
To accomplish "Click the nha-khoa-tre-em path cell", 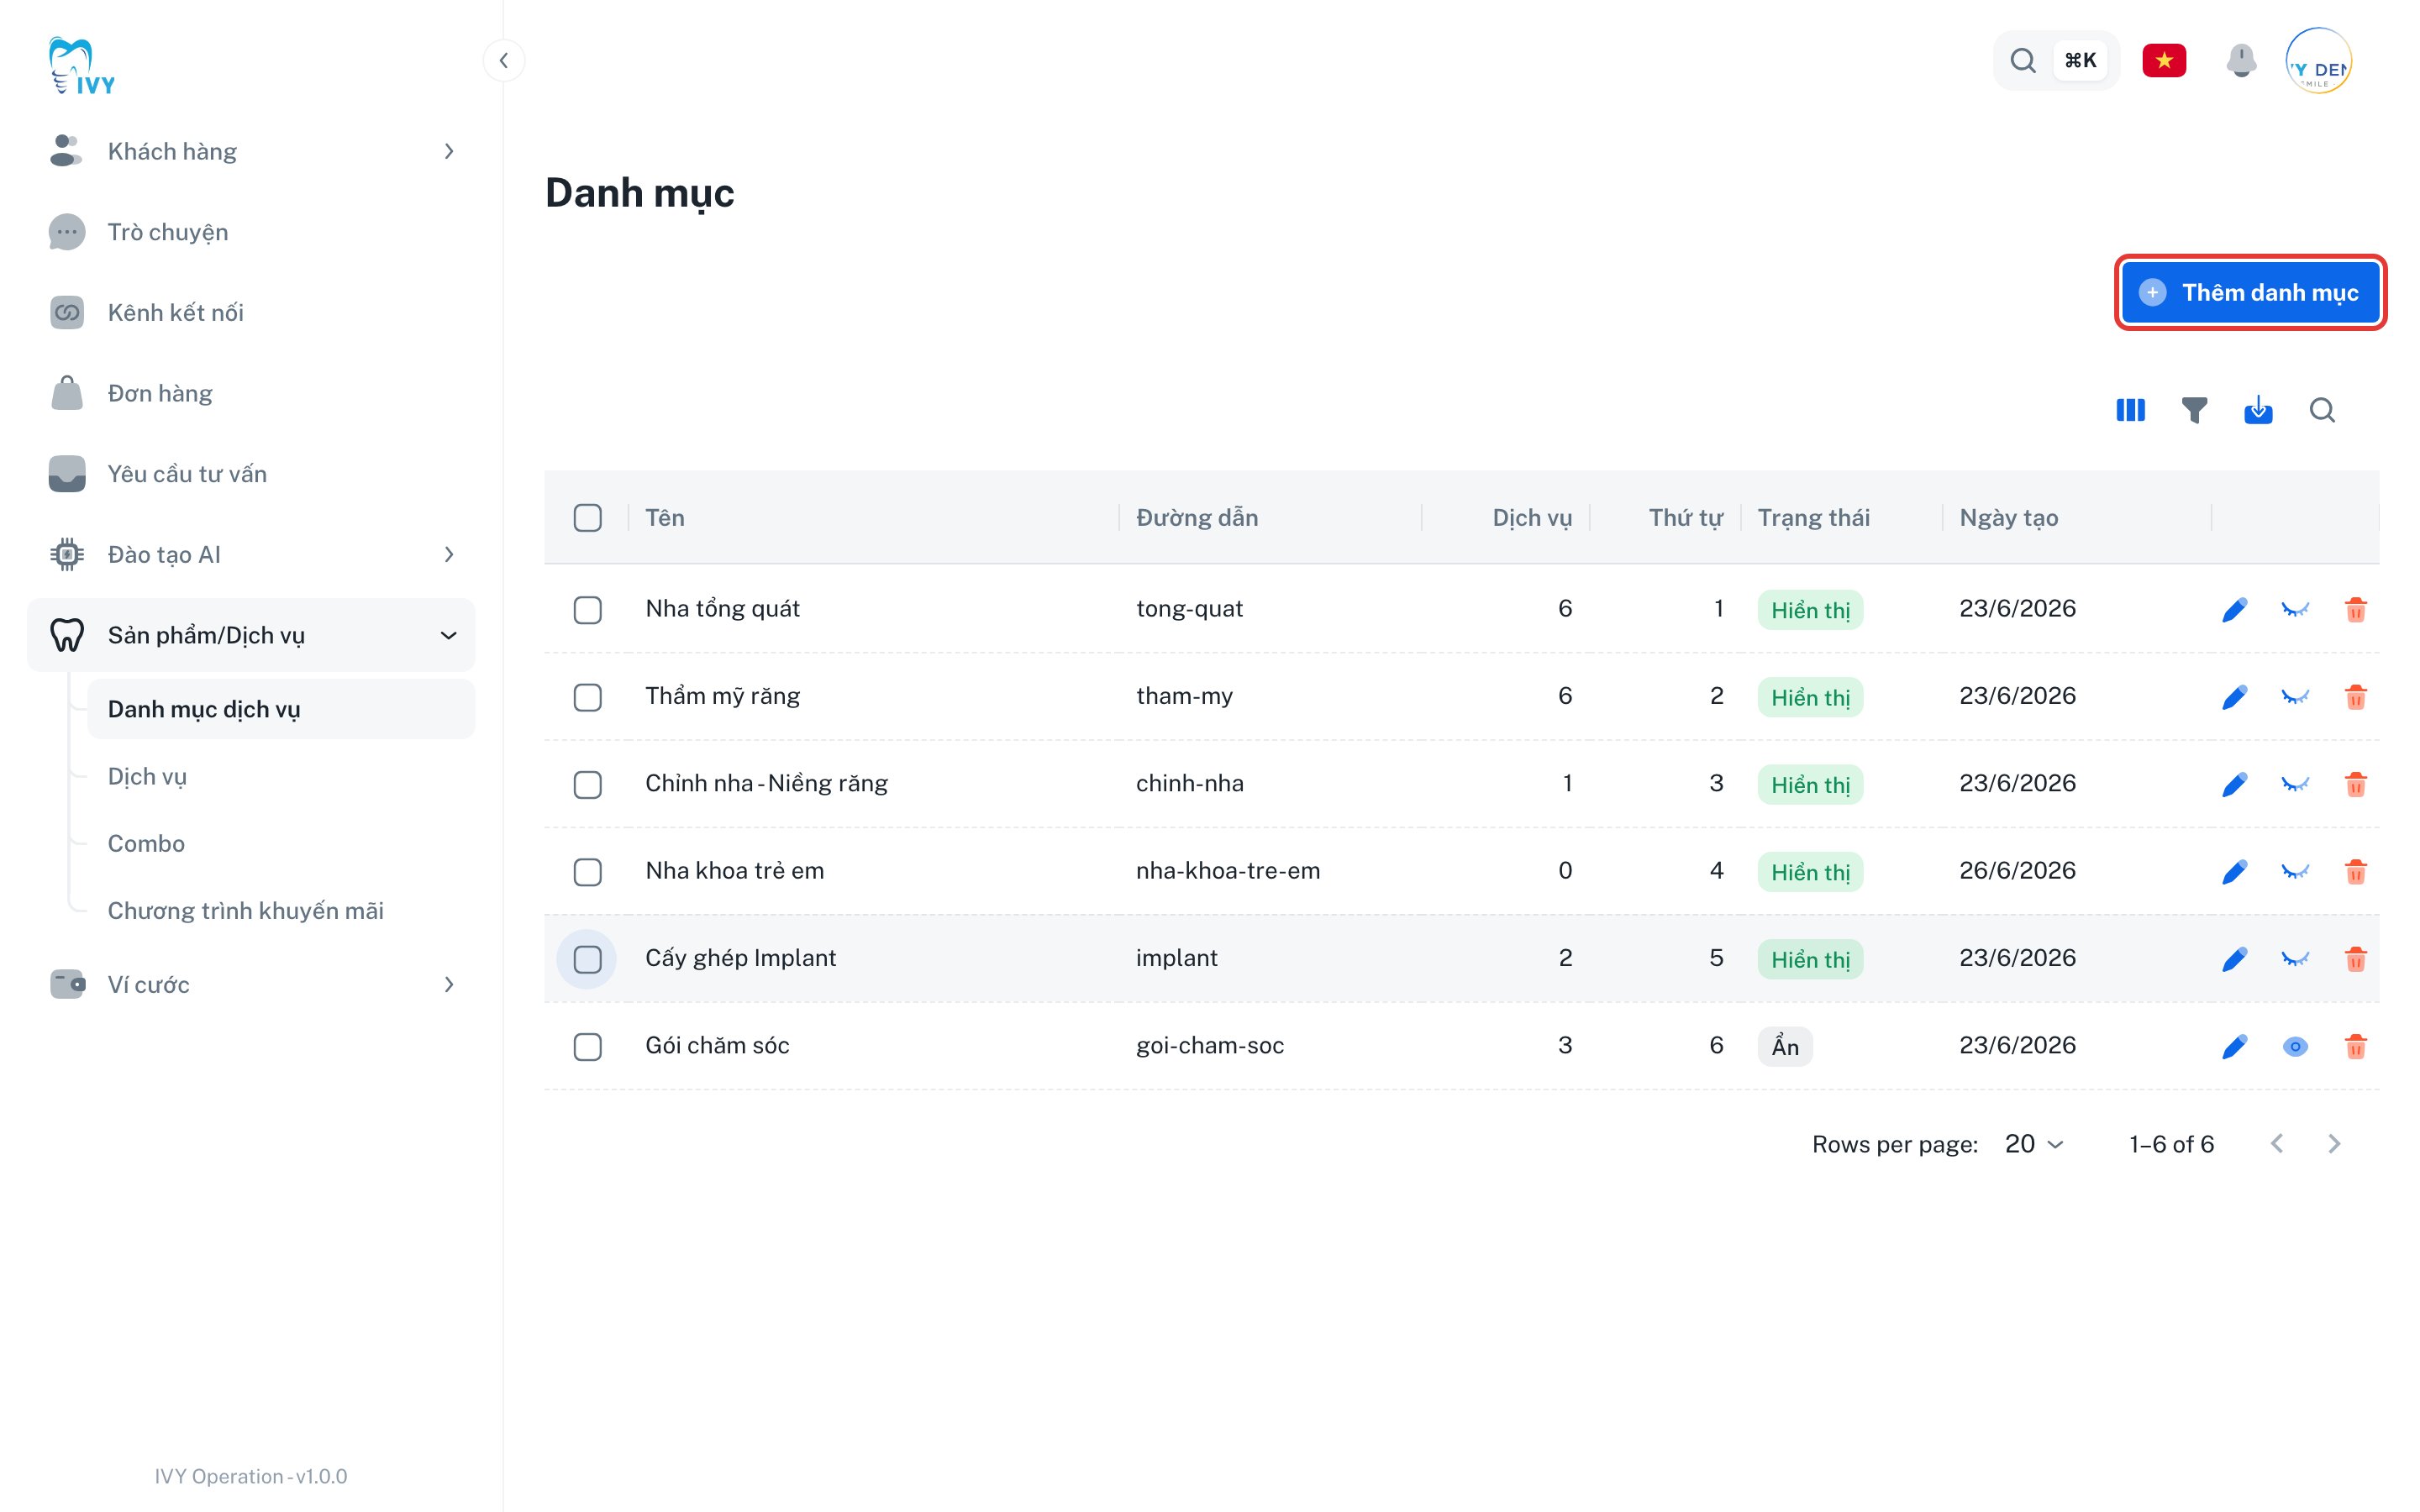I will pos(1228,870).
